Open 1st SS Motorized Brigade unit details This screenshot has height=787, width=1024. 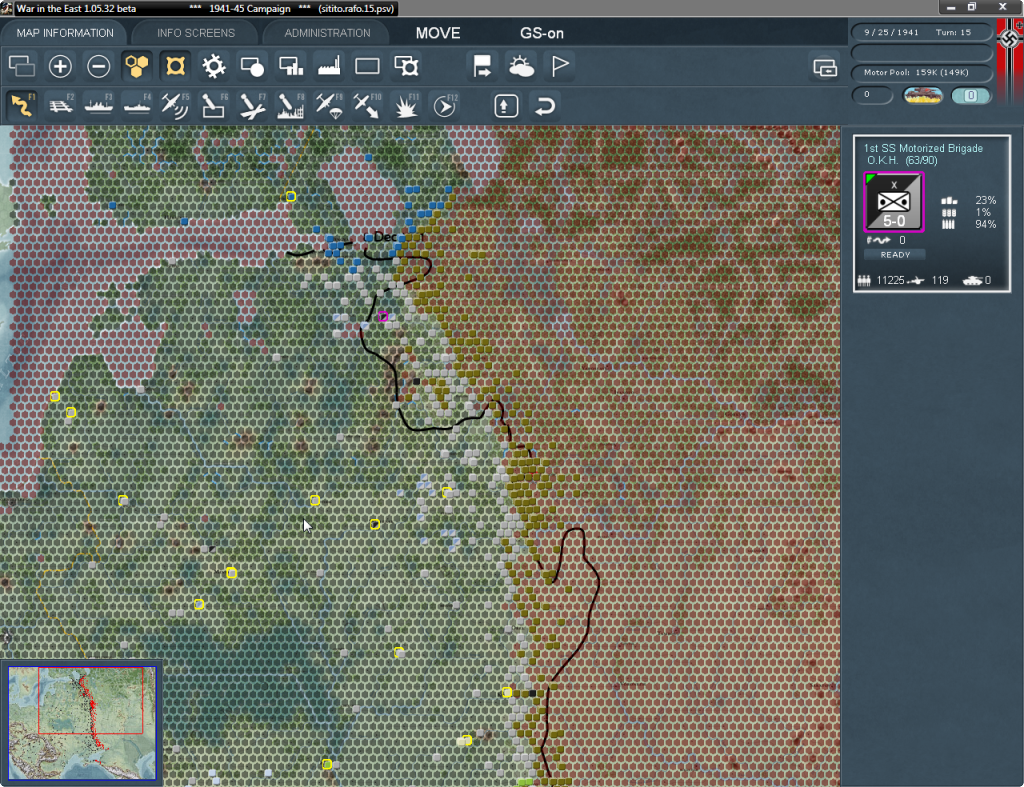tap(923, 148)
